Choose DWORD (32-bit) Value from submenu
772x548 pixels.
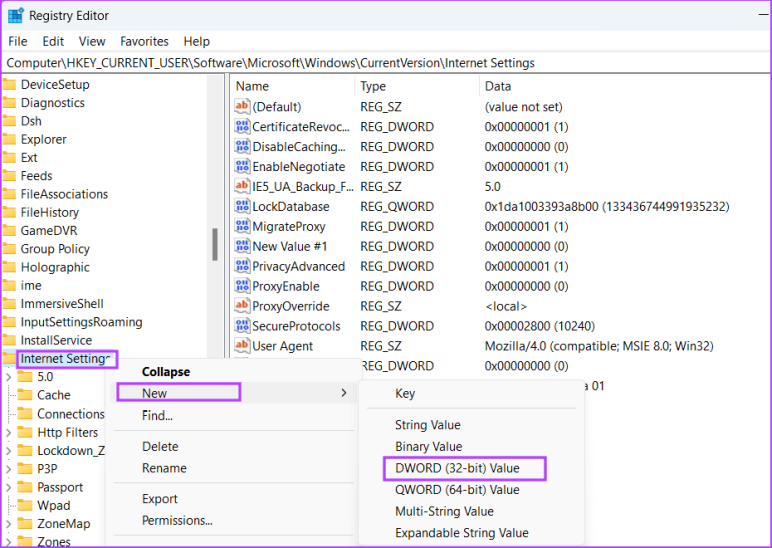pos(457,468)
